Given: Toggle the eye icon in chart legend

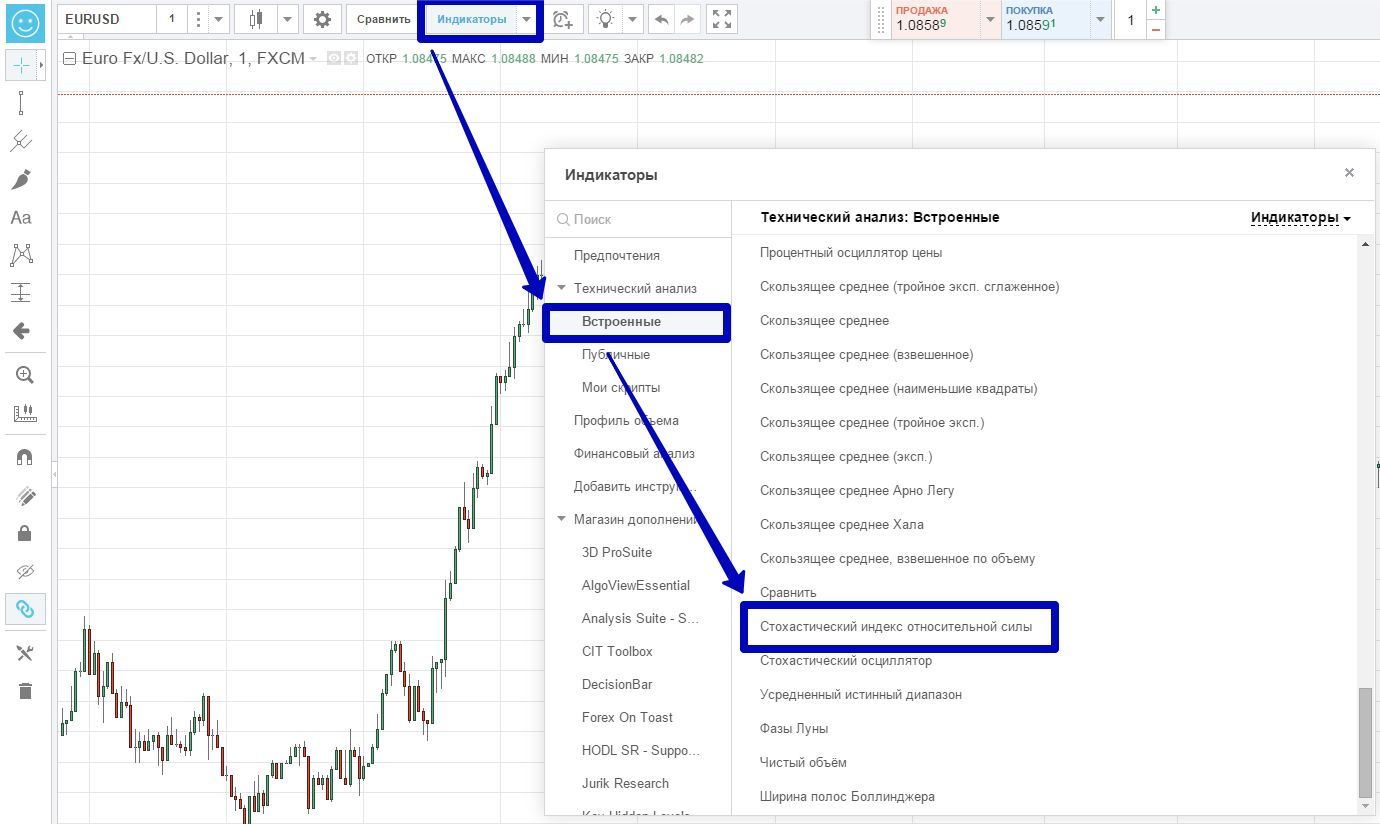Looking at the screenshot, I should tap(334, 59).
